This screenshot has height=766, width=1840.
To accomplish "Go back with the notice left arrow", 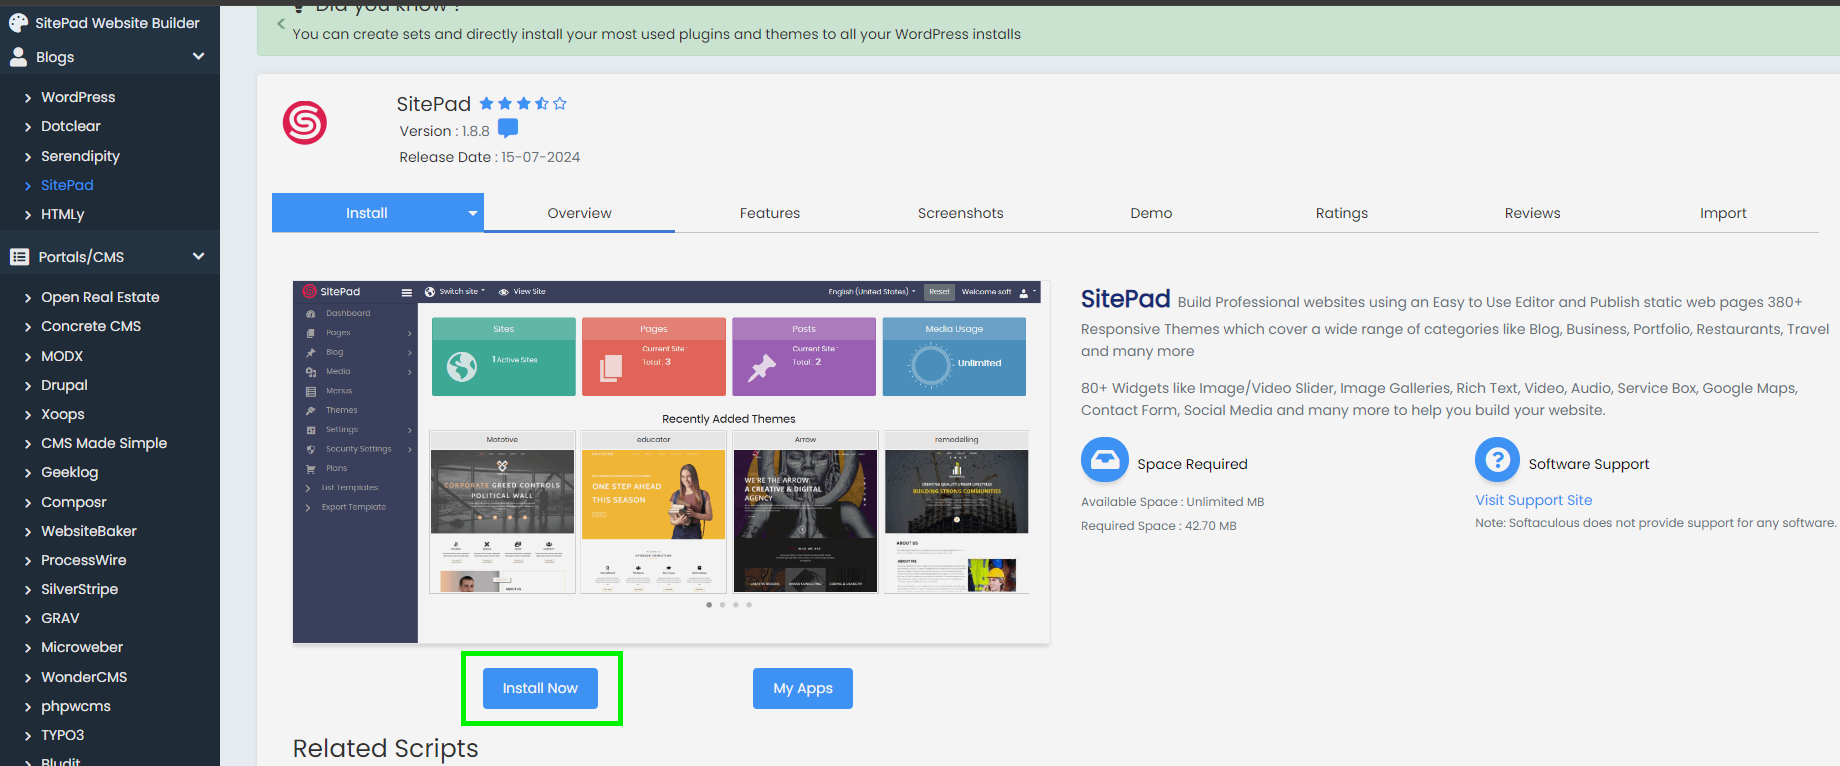I will coord(281,22).
